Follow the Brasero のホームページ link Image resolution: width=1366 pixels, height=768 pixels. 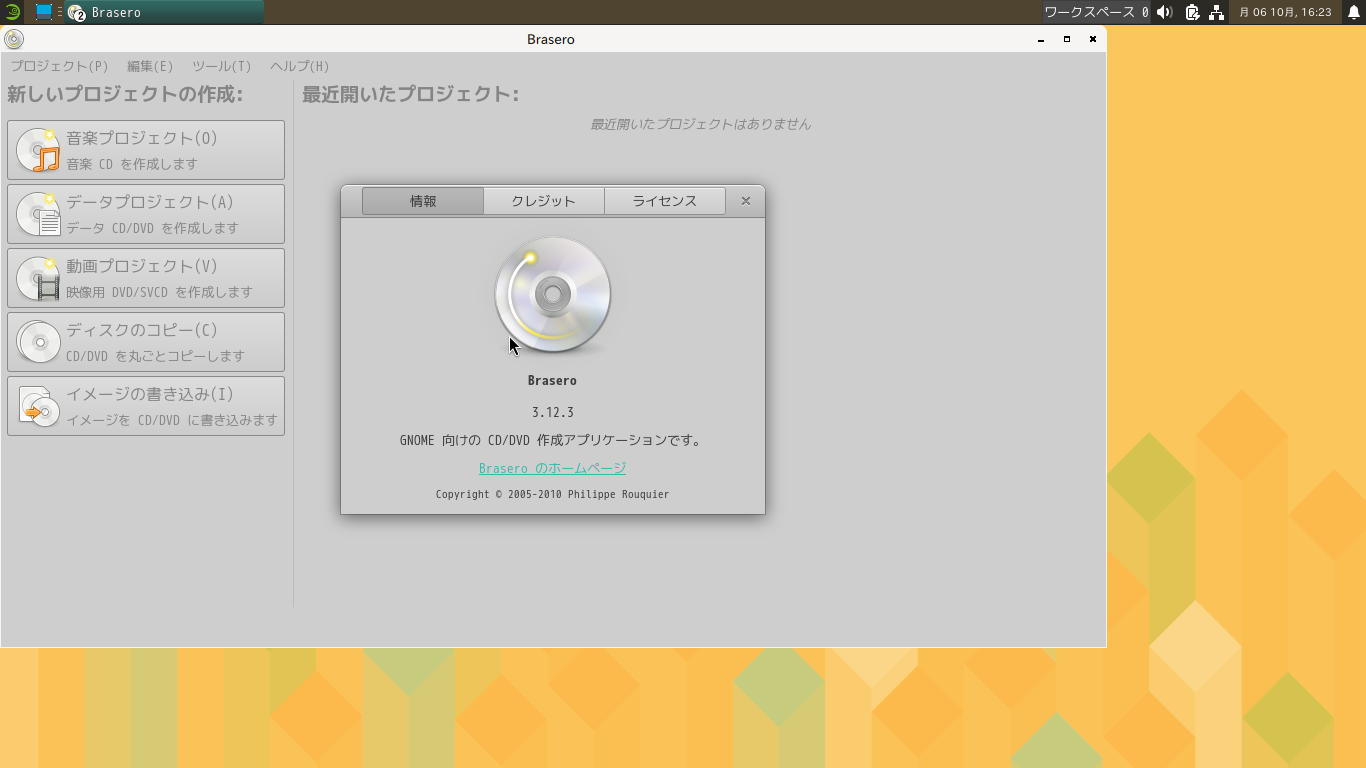(x=552, y=468)
